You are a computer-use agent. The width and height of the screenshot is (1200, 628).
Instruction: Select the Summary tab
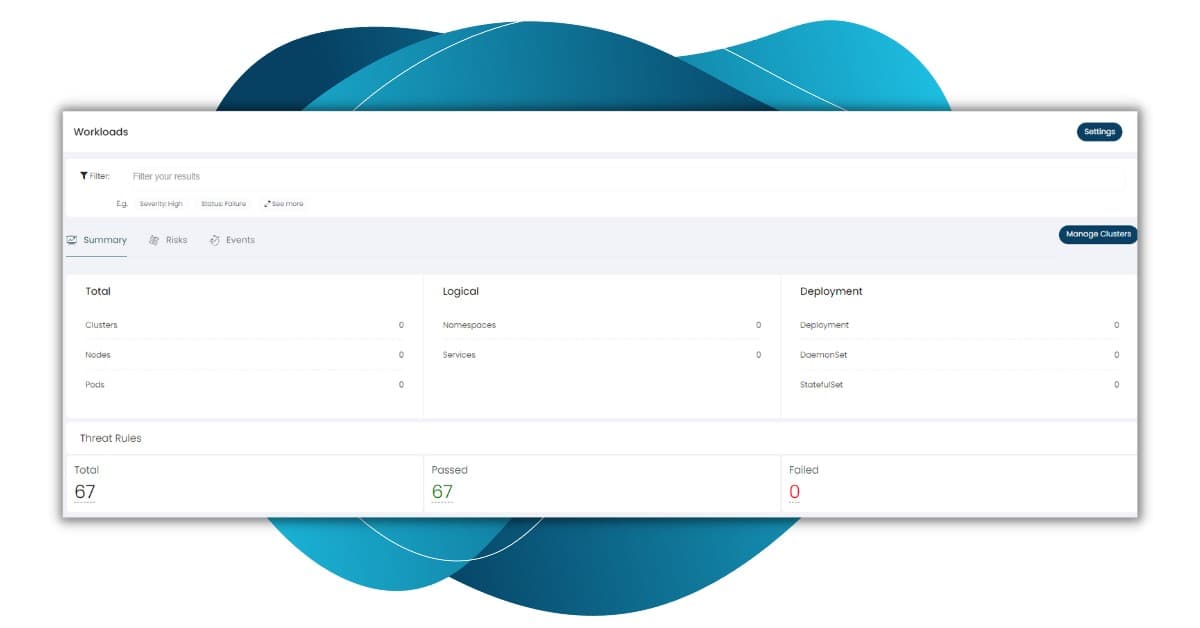point(104,240)
